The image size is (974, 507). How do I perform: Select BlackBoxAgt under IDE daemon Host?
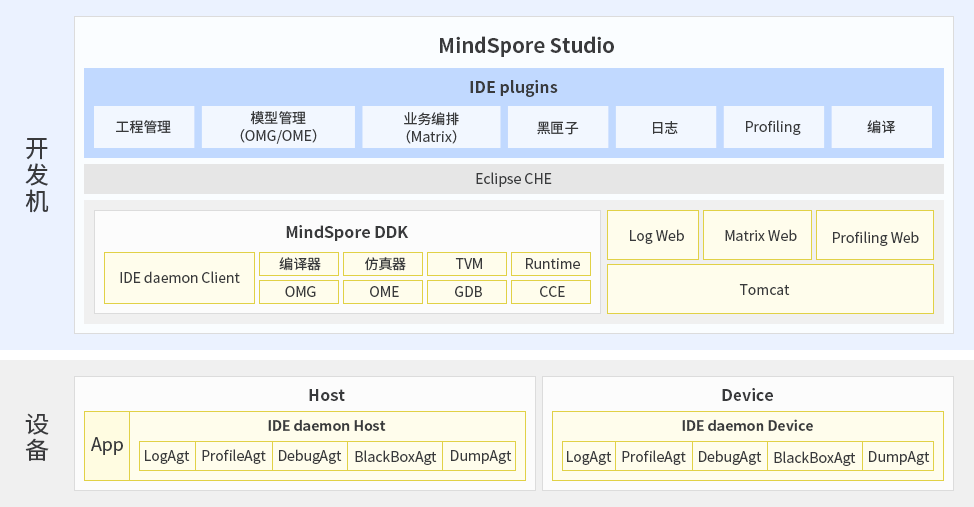[x=395, y=456]
